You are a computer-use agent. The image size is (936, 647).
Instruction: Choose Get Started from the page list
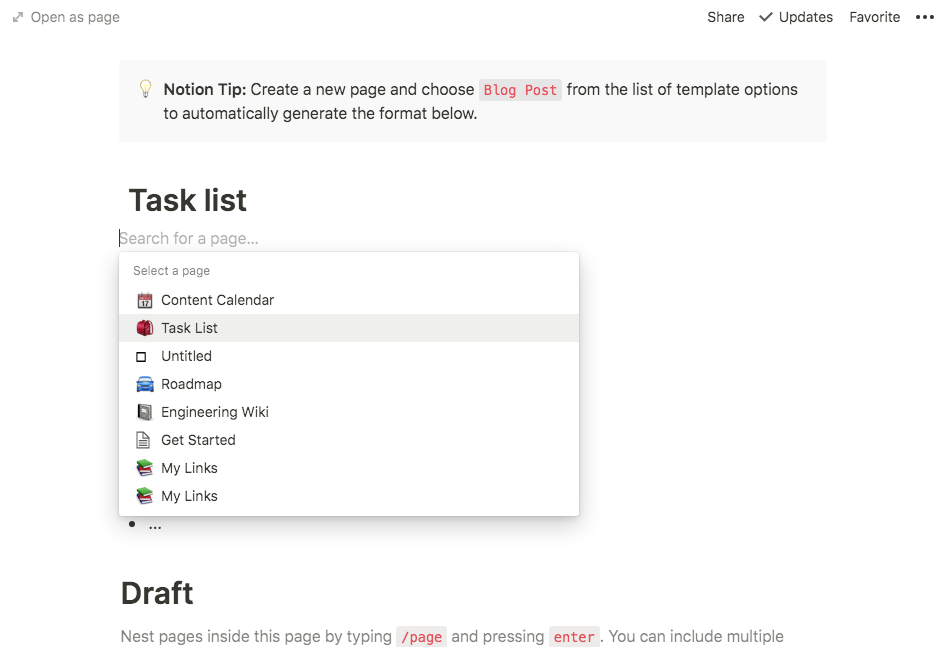pos(349,440)
